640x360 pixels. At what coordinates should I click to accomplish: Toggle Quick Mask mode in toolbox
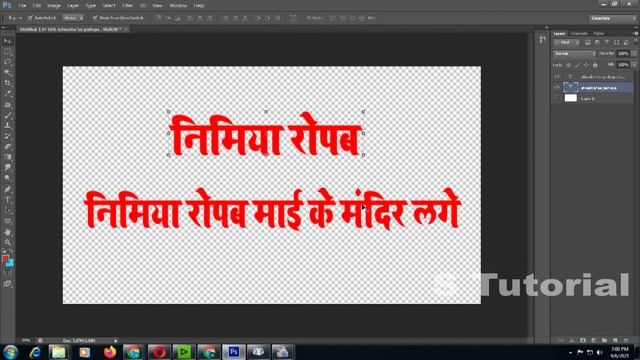[x=8, y=273]
